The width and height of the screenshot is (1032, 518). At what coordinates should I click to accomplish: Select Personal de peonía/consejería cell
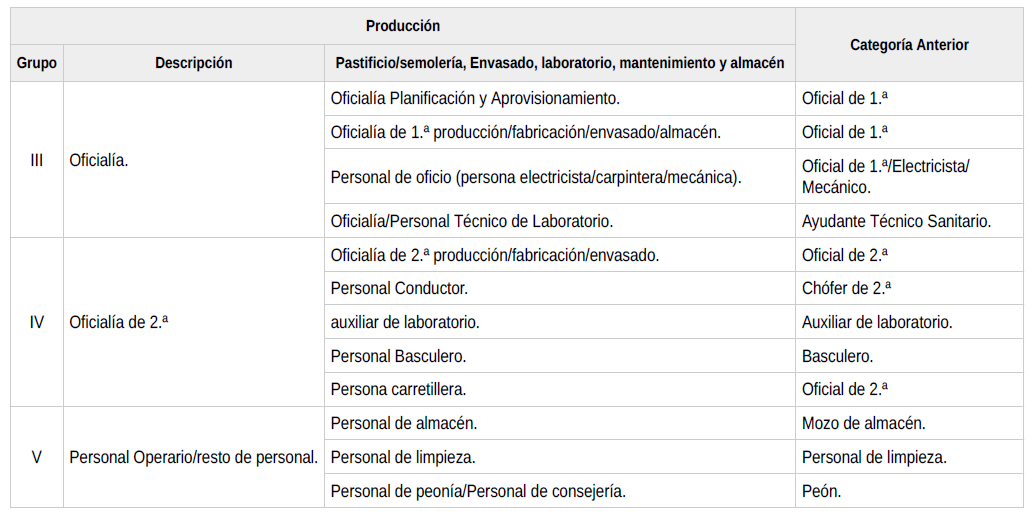point(559,491)
